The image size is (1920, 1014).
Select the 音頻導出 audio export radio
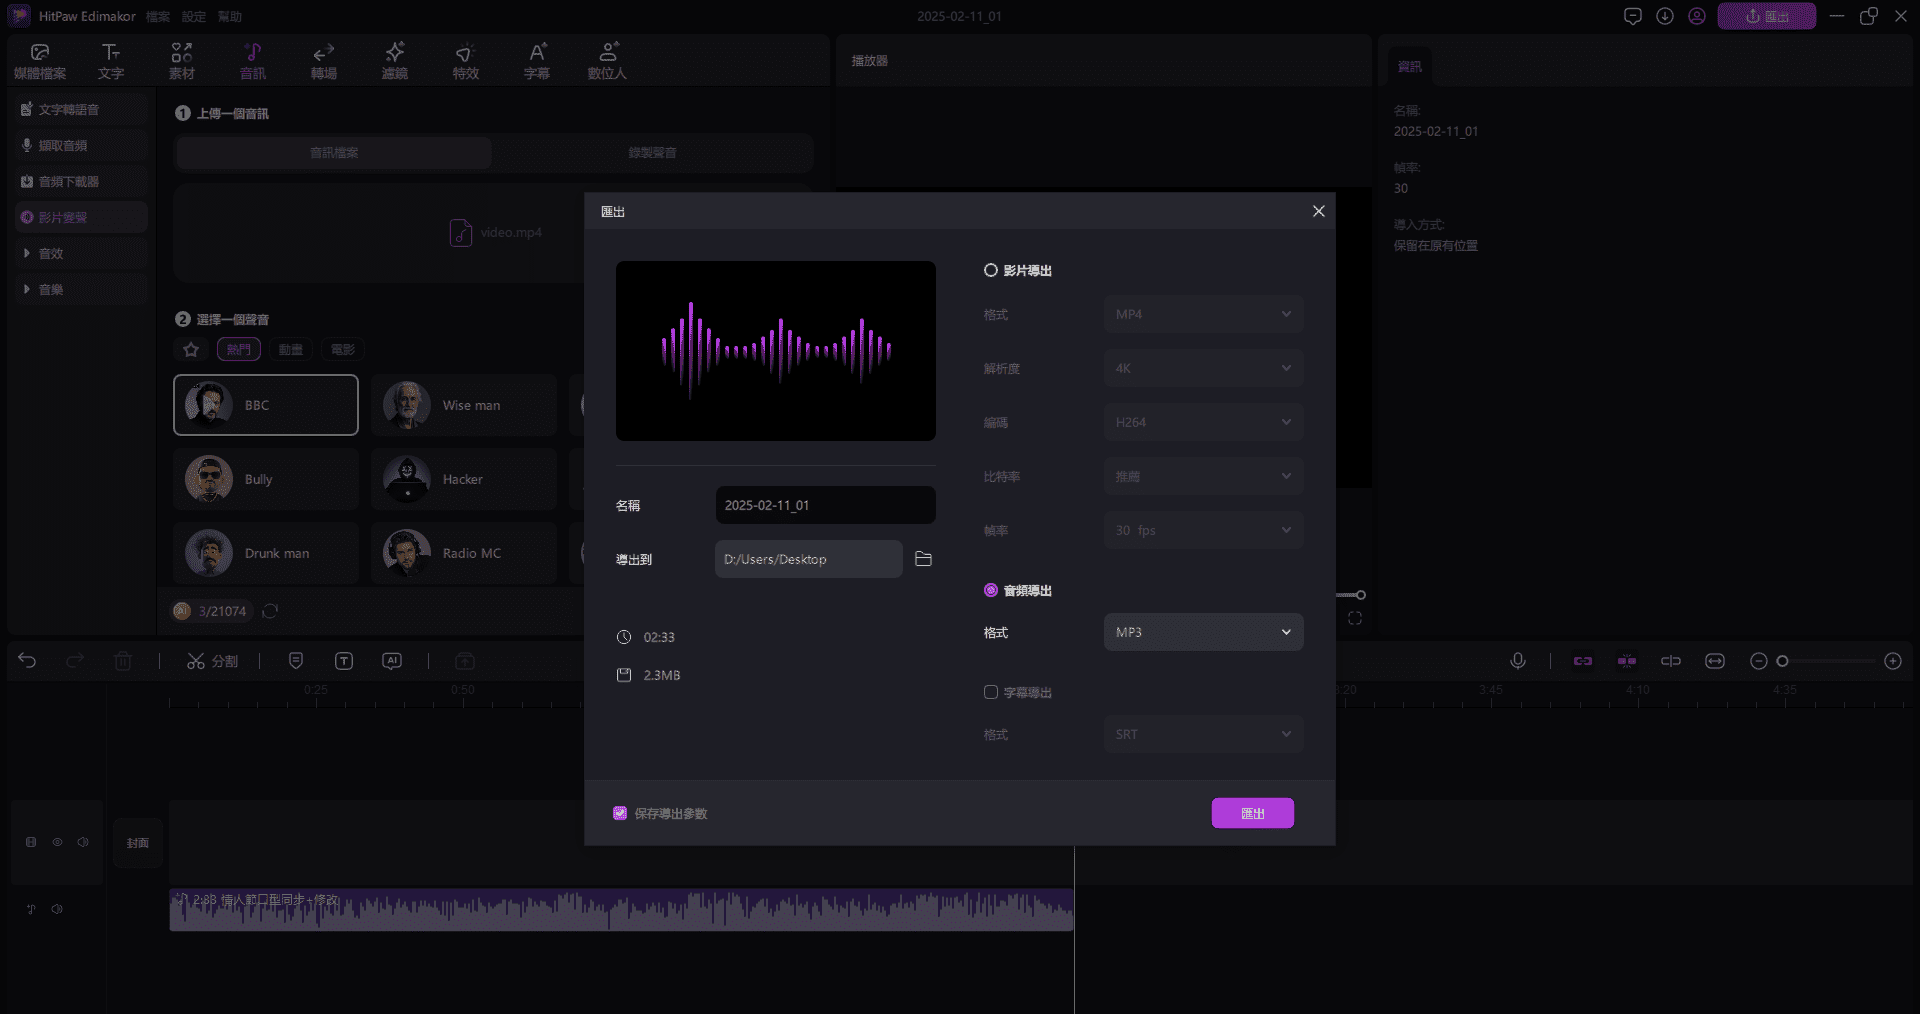(991, 590)
